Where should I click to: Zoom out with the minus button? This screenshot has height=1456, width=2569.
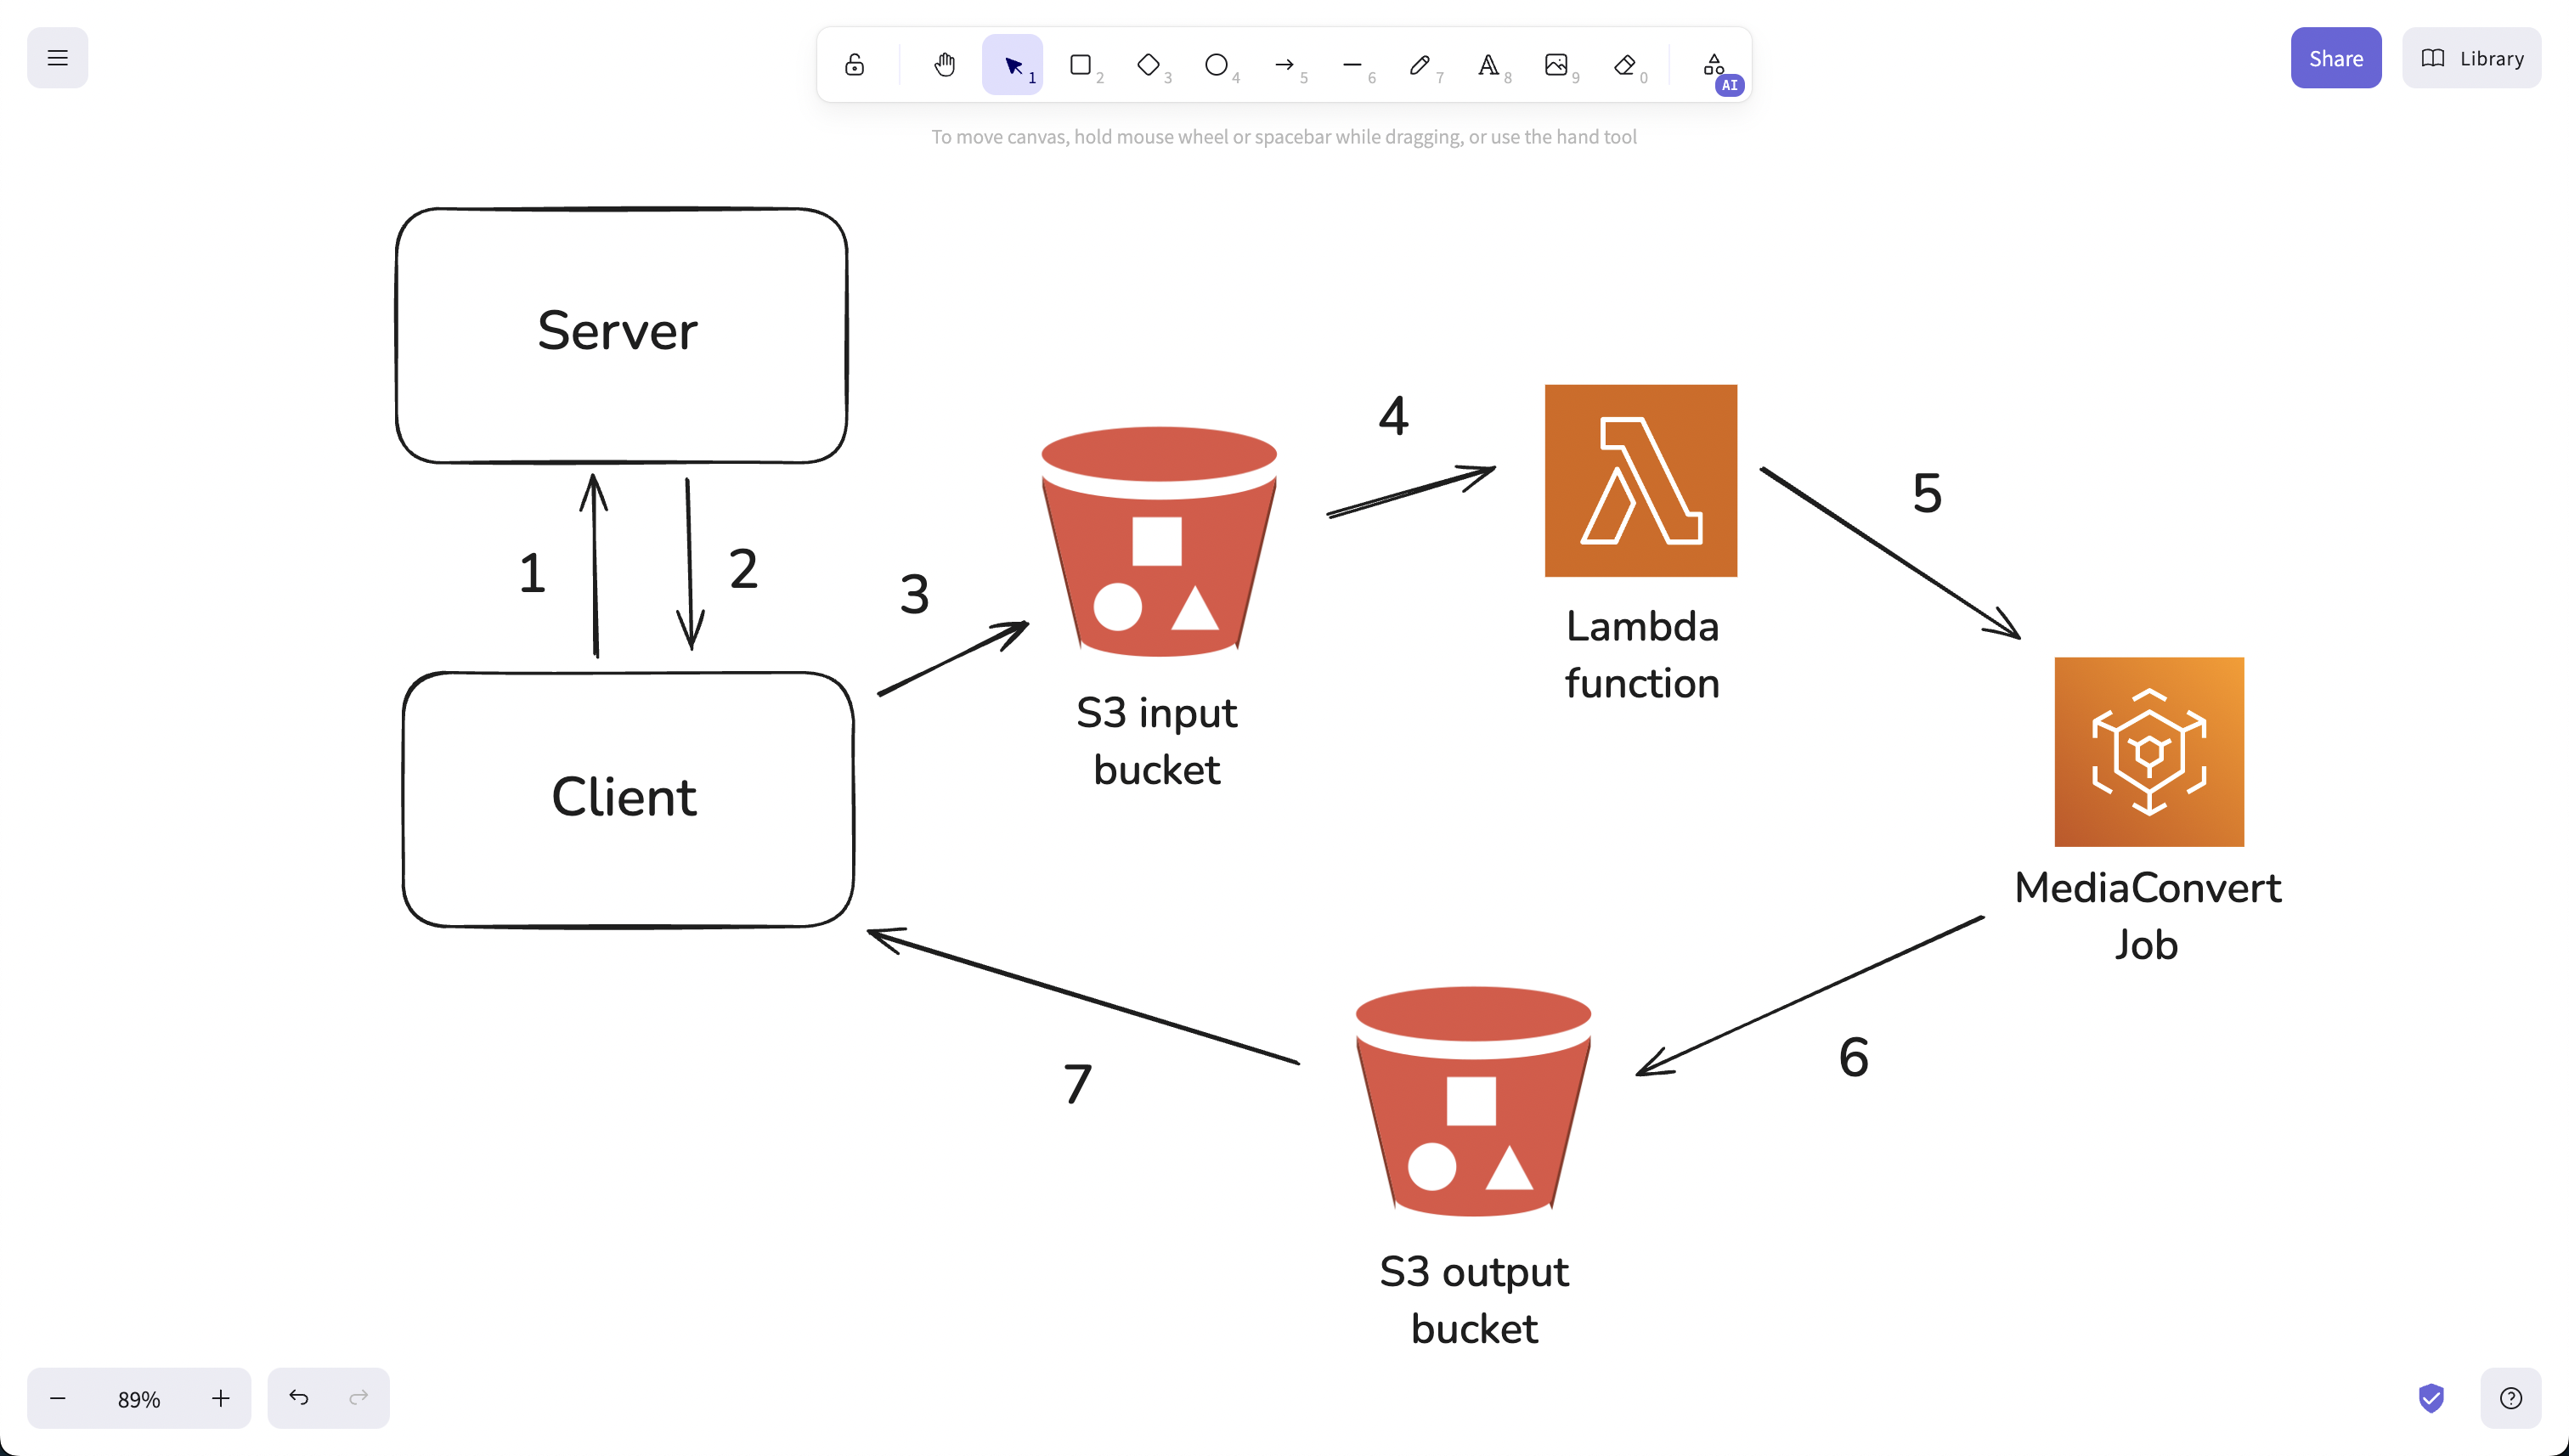57,1398
